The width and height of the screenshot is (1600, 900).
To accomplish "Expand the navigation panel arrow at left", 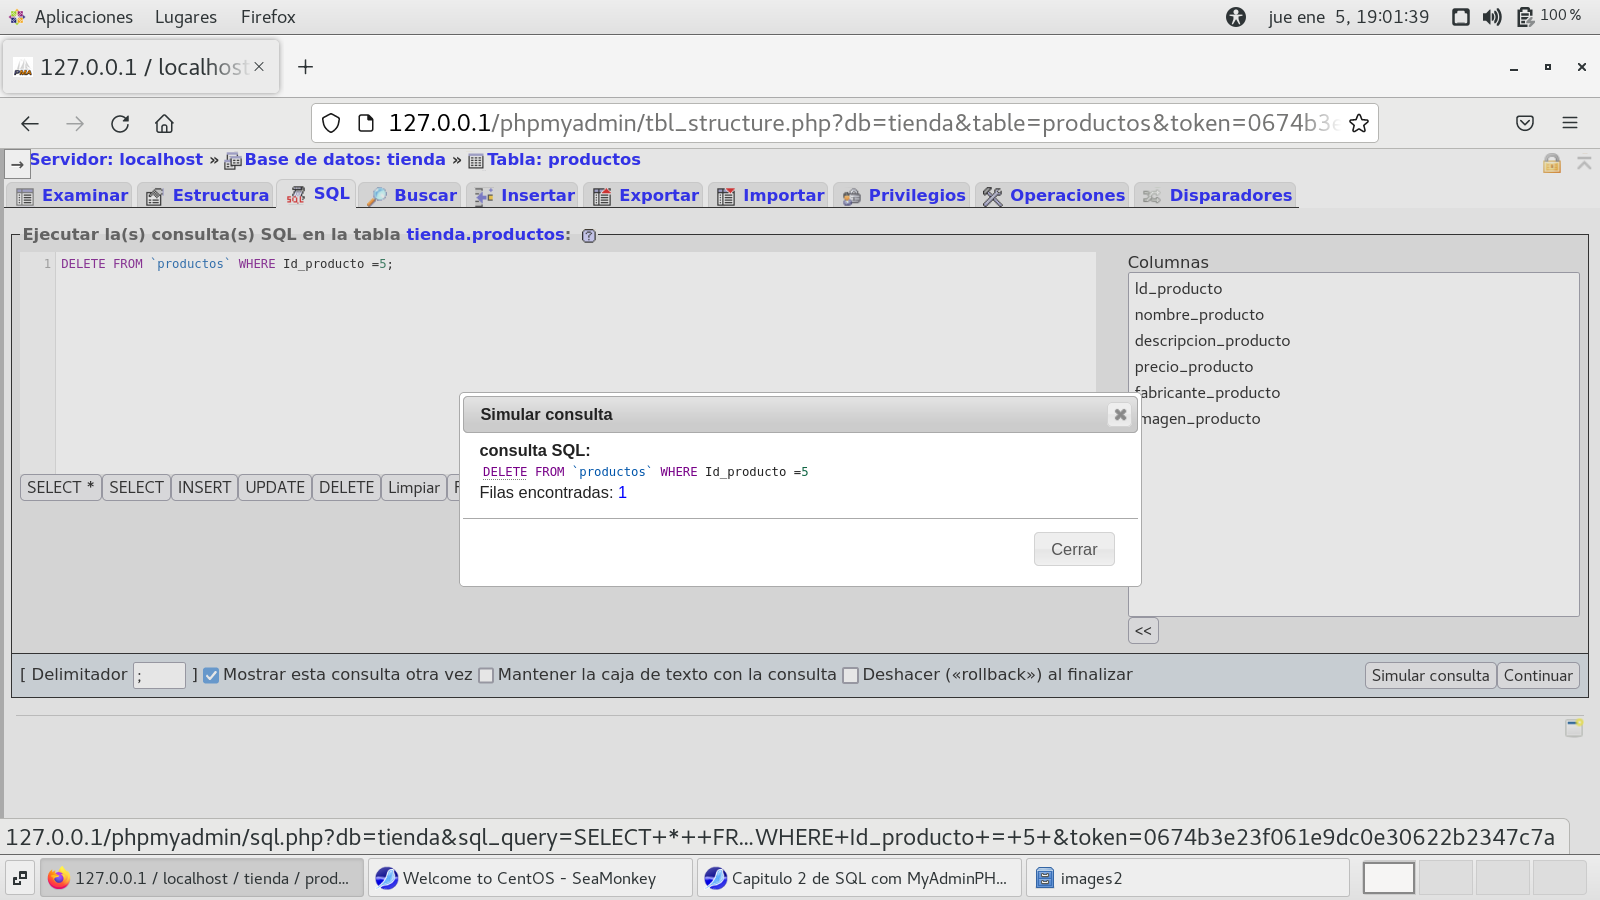I will [17, 164].
